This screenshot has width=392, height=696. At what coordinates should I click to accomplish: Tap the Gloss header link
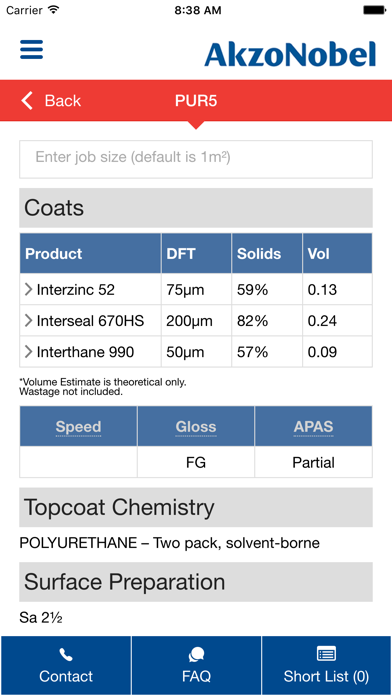pos(196,427)
